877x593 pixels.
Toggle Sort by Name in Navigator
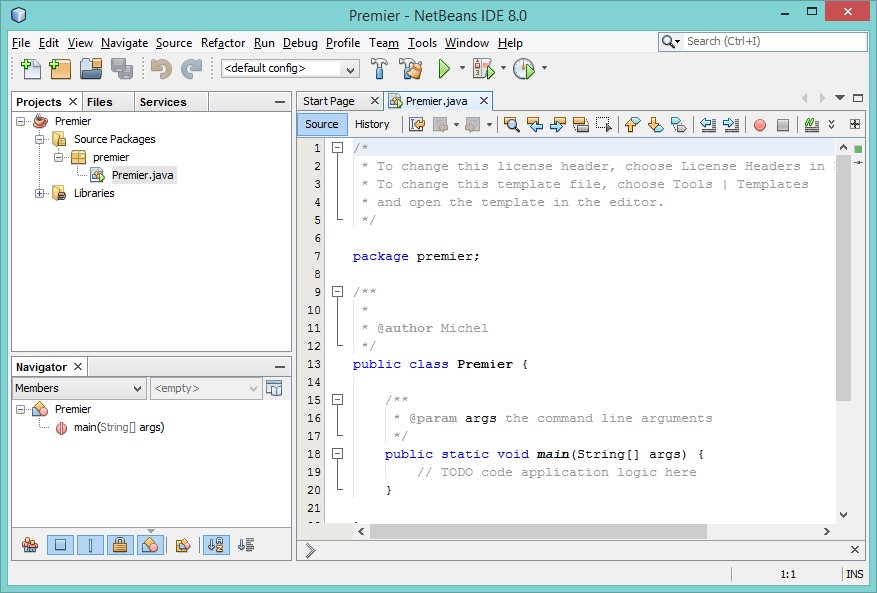[215, 545]
